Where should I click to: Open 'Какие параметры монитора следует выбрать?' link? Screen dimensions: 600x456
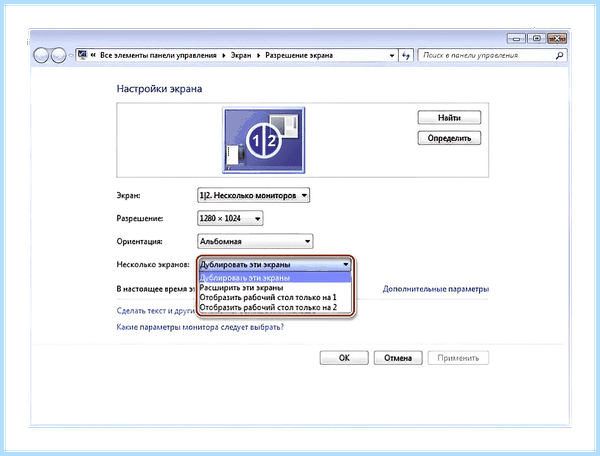click(200, 327)
